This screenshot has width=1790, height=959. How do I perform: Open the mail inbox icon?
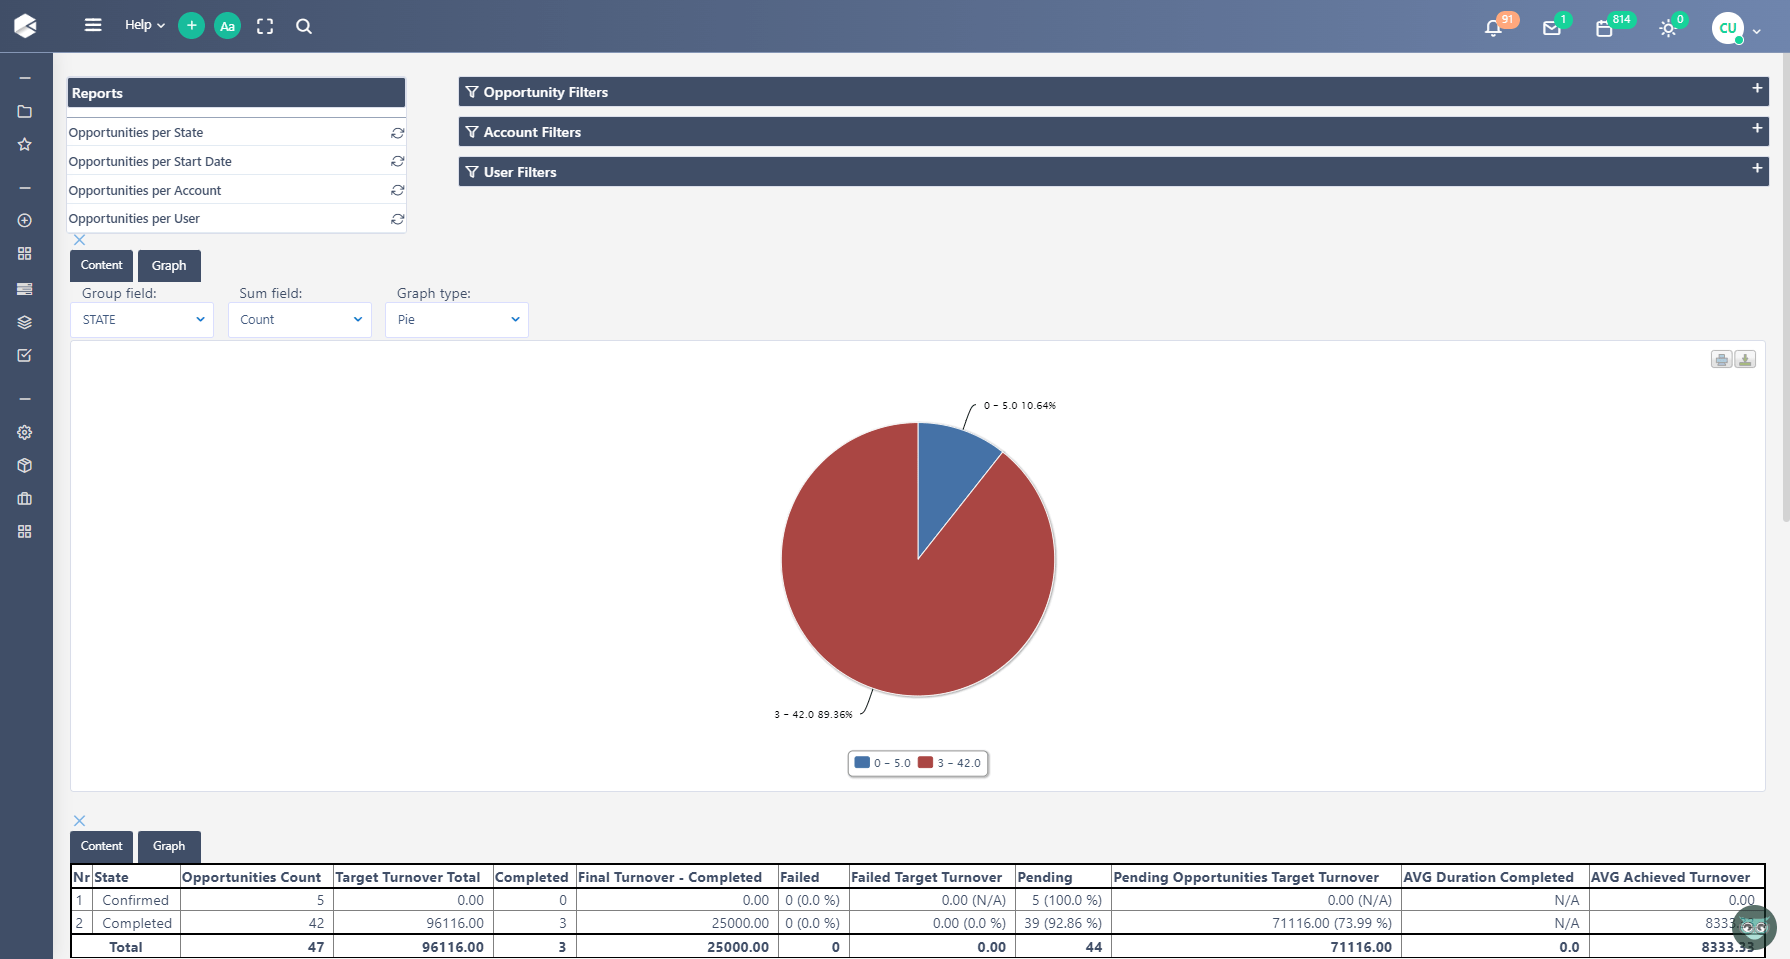point(1551,28)
